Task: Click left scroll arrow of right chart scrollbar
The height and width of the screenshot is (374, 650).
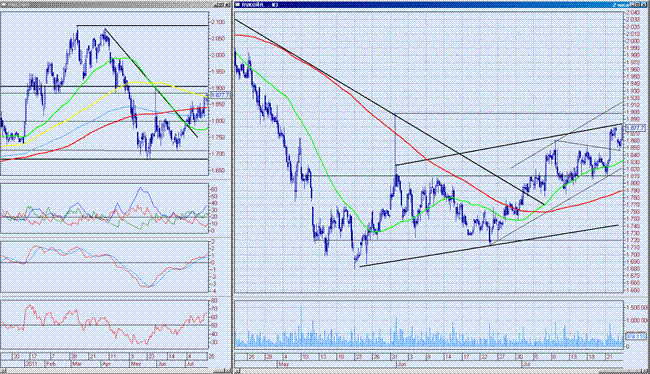Action: 237,371
